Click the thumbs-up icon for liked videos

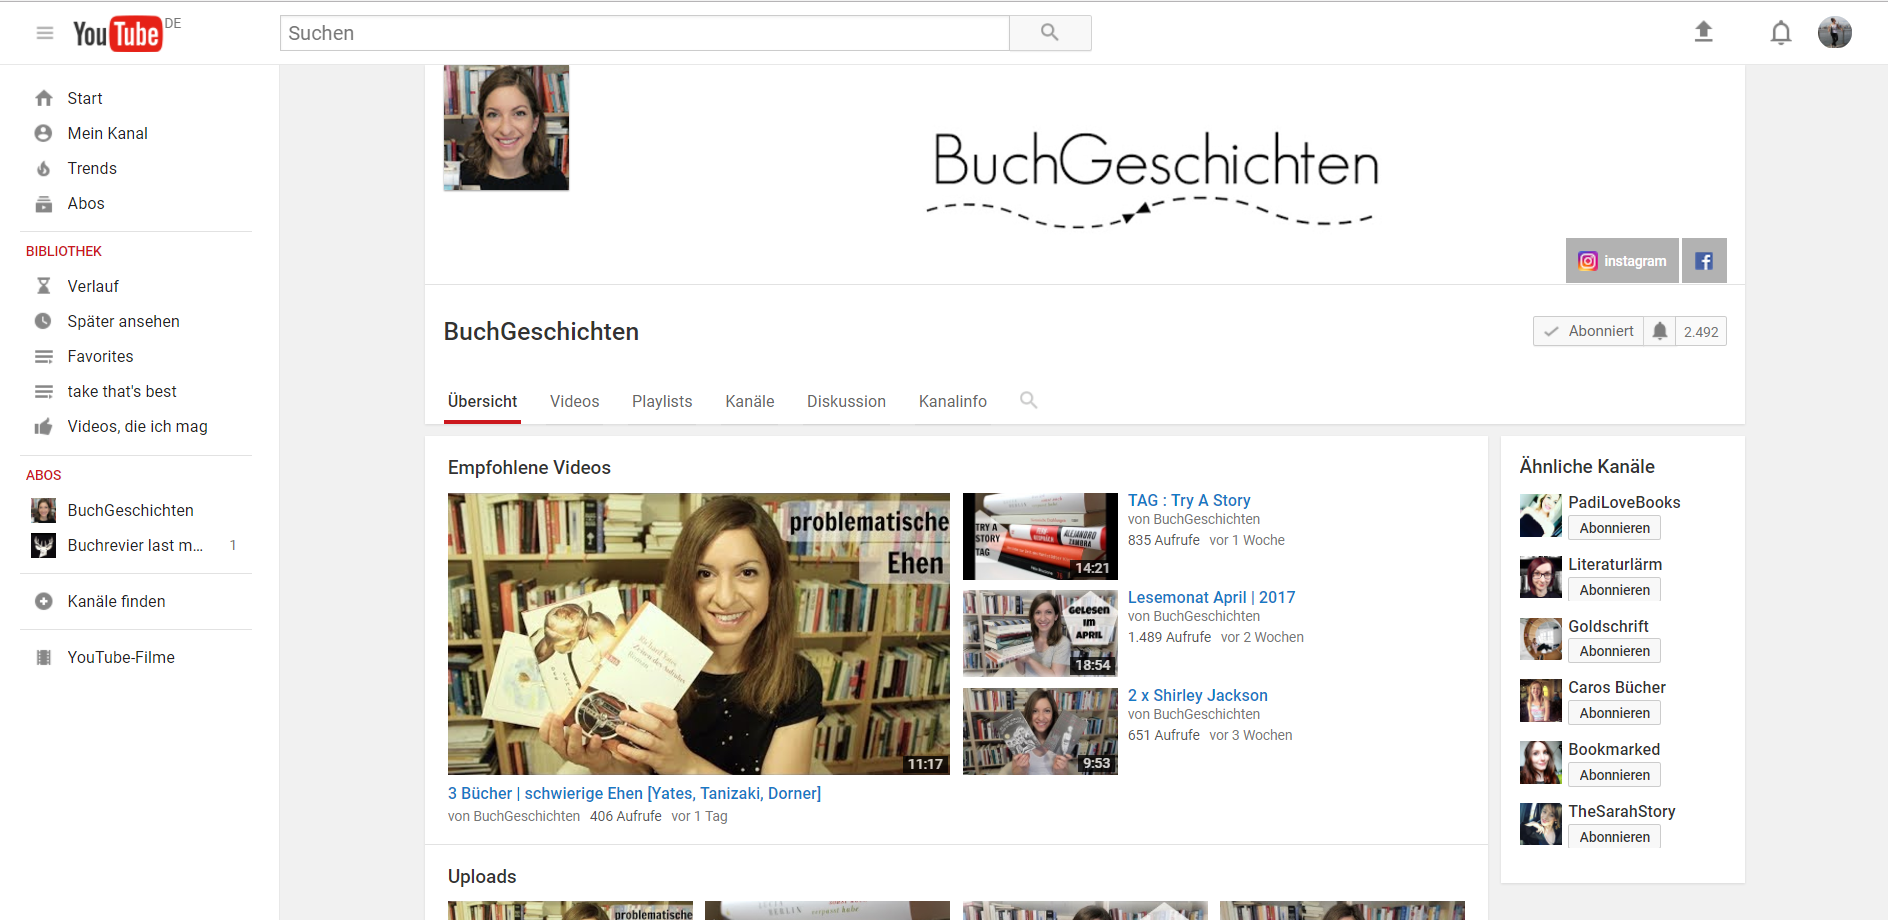44,427
